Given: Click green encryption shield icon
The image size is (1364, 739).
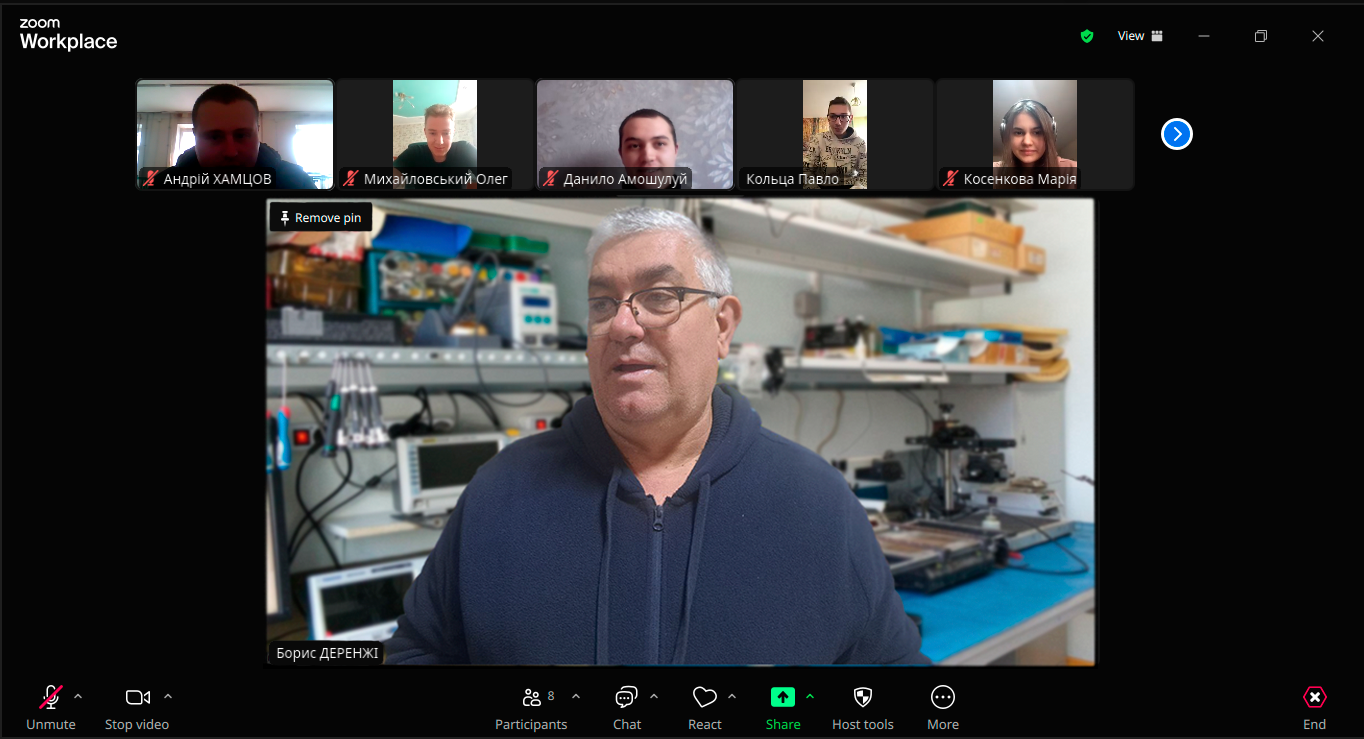Looking at the screenshot, I should [x=1087, y=36].
